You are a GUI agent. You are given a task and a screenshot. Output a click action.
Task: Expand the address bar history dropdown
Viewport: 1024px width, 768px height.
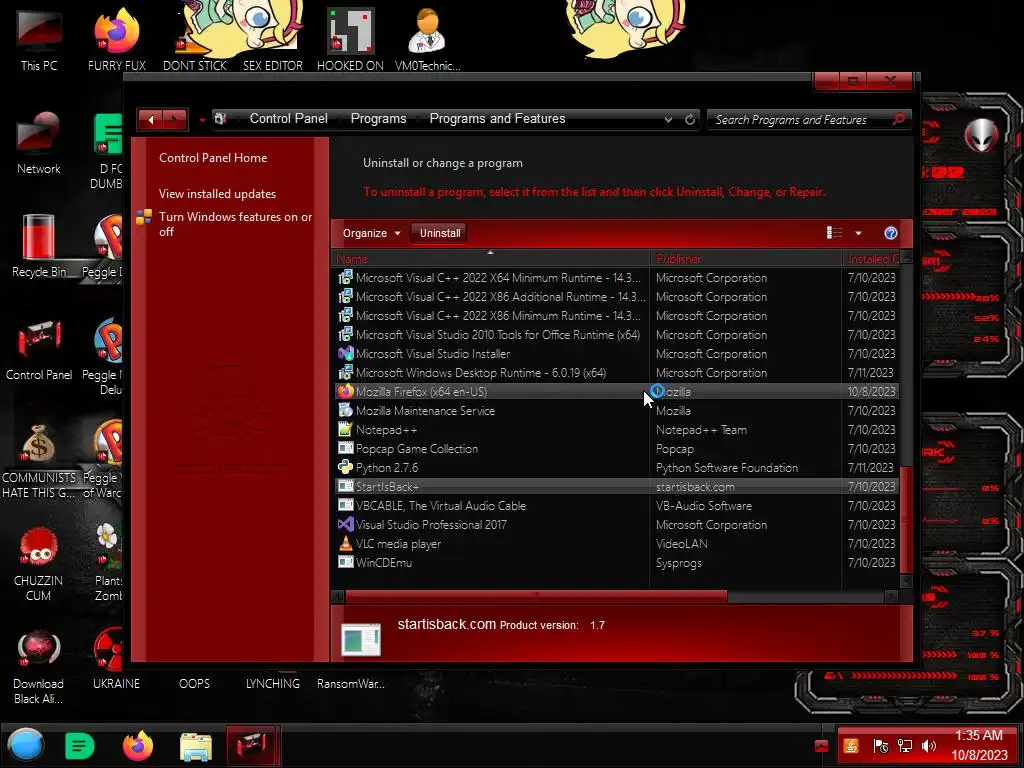coord(668,120)
